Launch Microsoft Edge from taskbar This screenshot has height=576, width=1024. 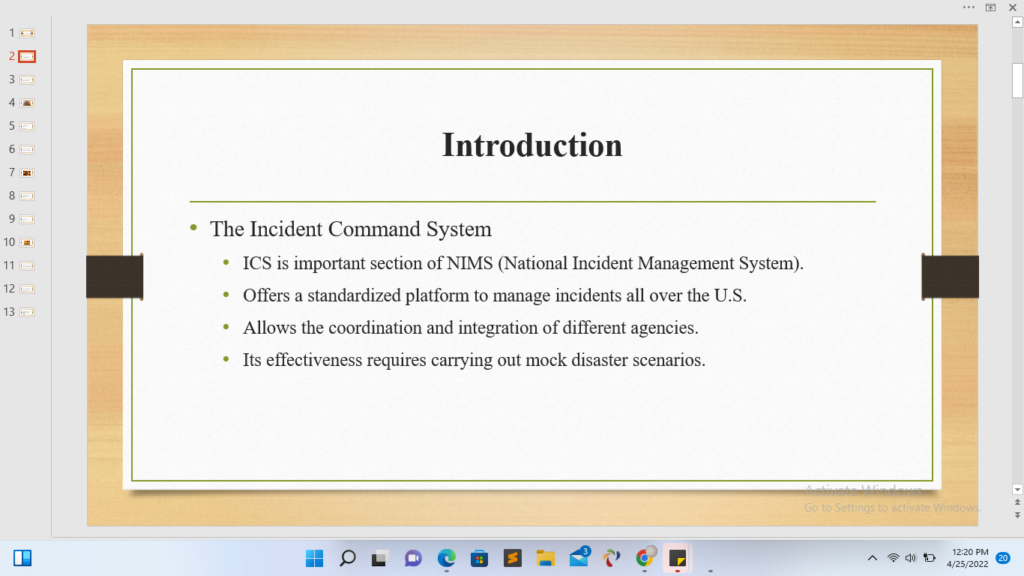446,558
